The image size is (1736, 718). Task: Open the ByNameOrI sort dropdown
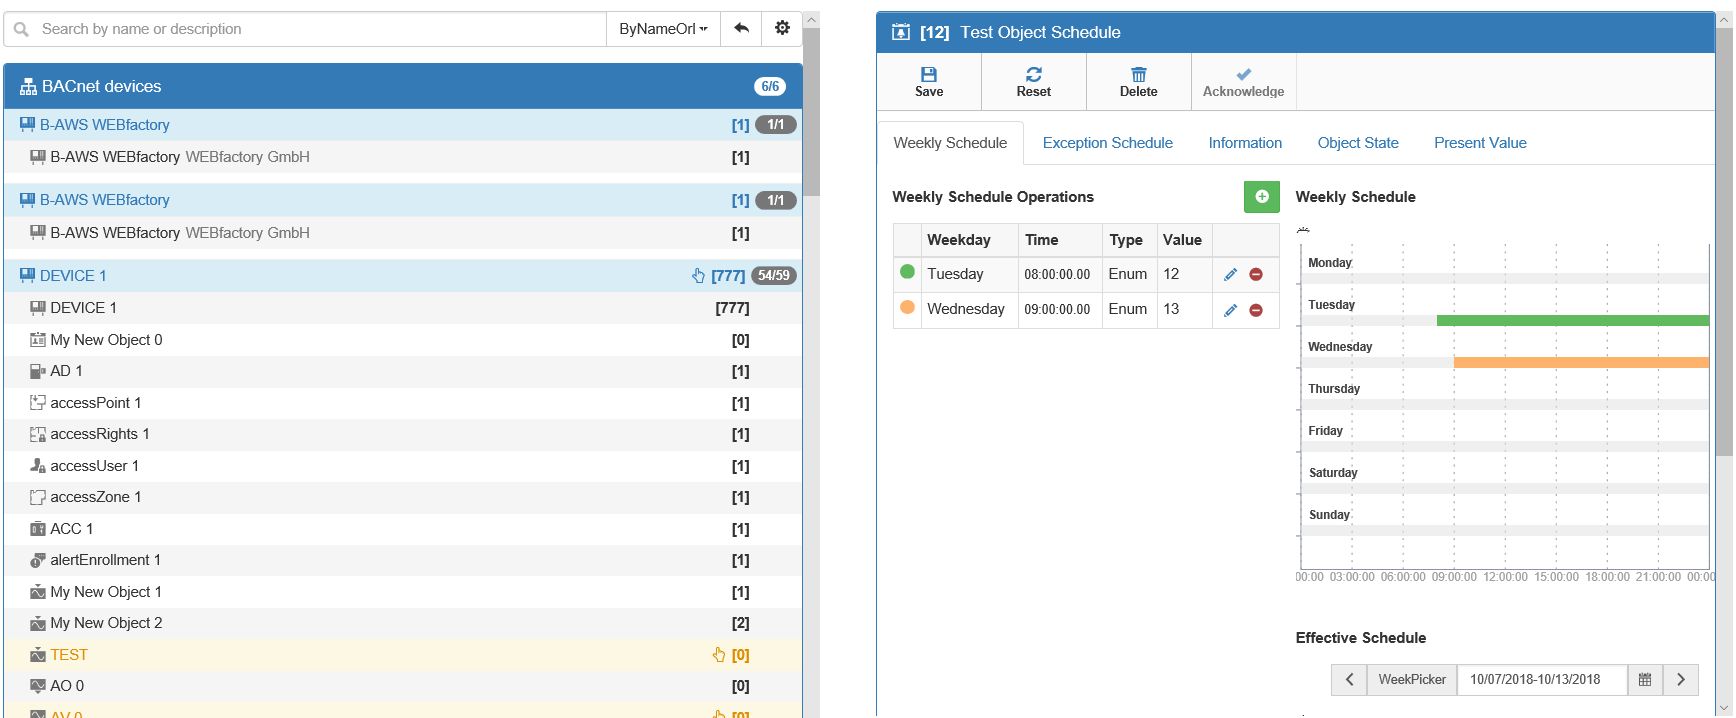(x=663, y=29)
